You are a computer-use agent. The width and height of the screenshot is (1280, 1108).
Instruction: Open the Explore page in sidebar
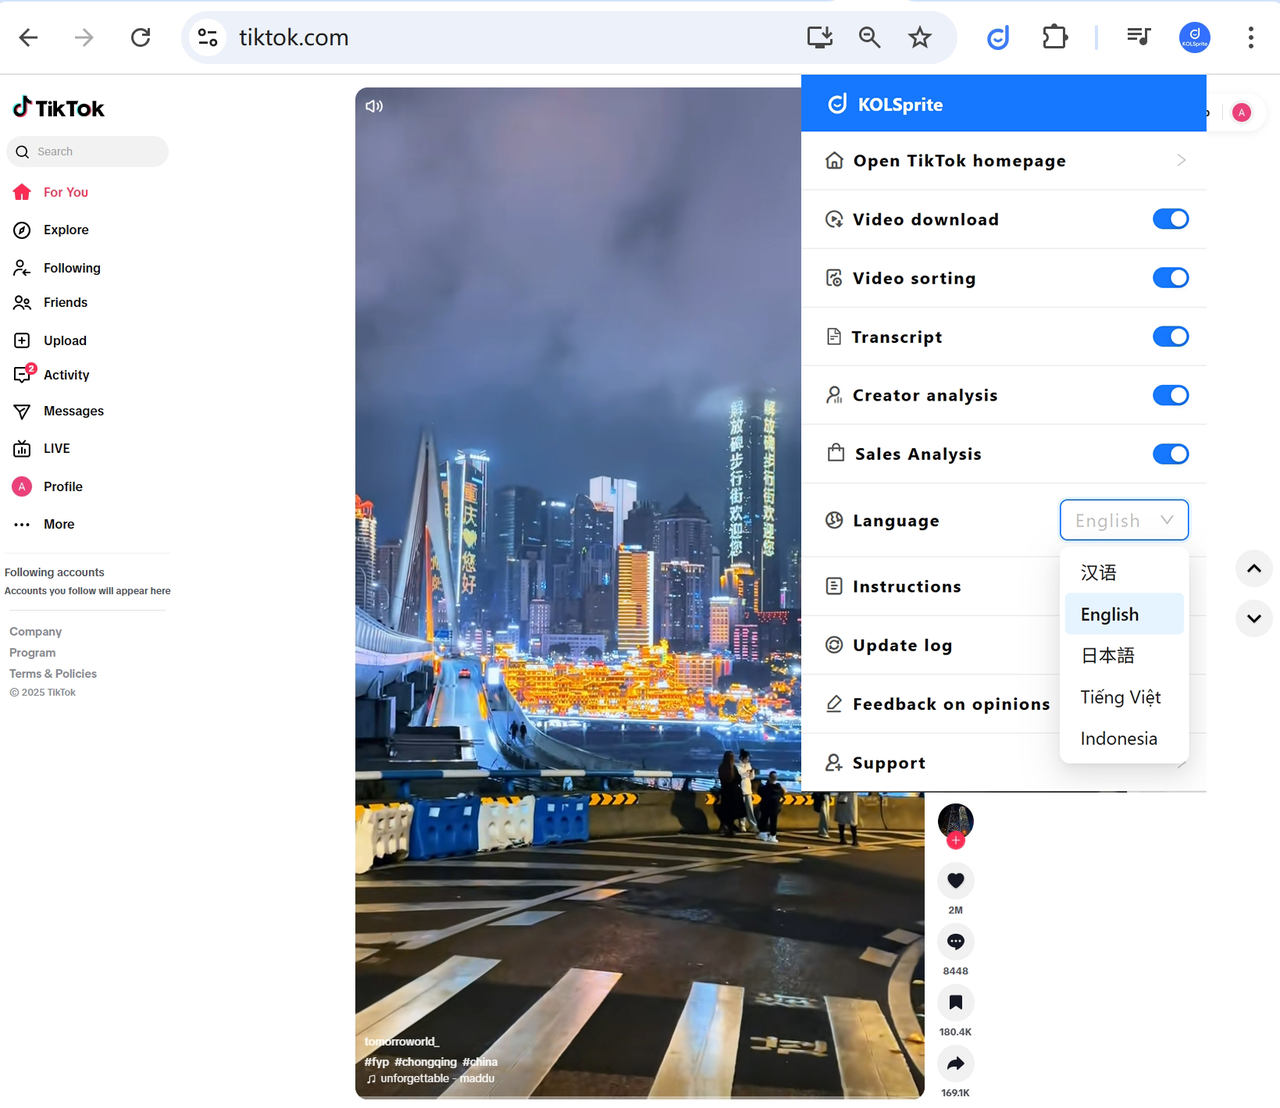pyautogui.click(x=65, y=230)
